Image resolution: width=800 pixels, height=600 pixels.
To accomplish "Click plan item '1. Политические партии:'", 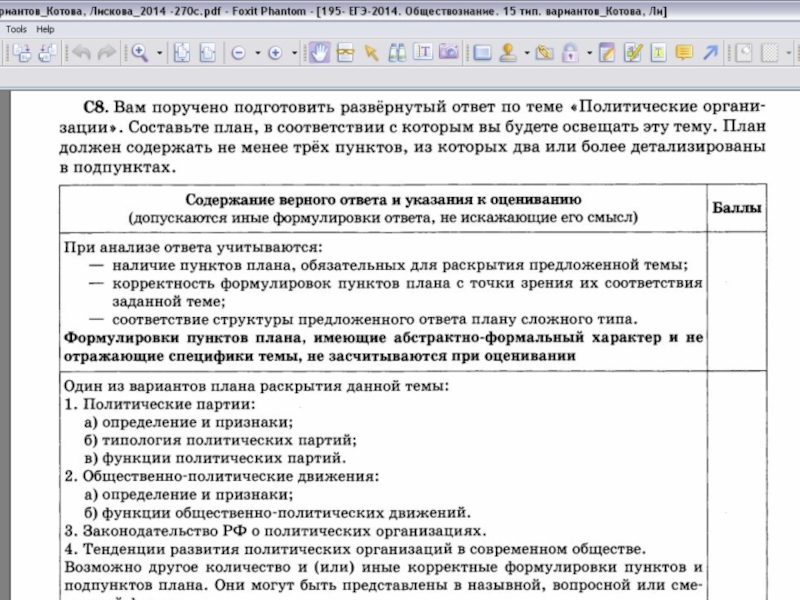I will point(160,404).
